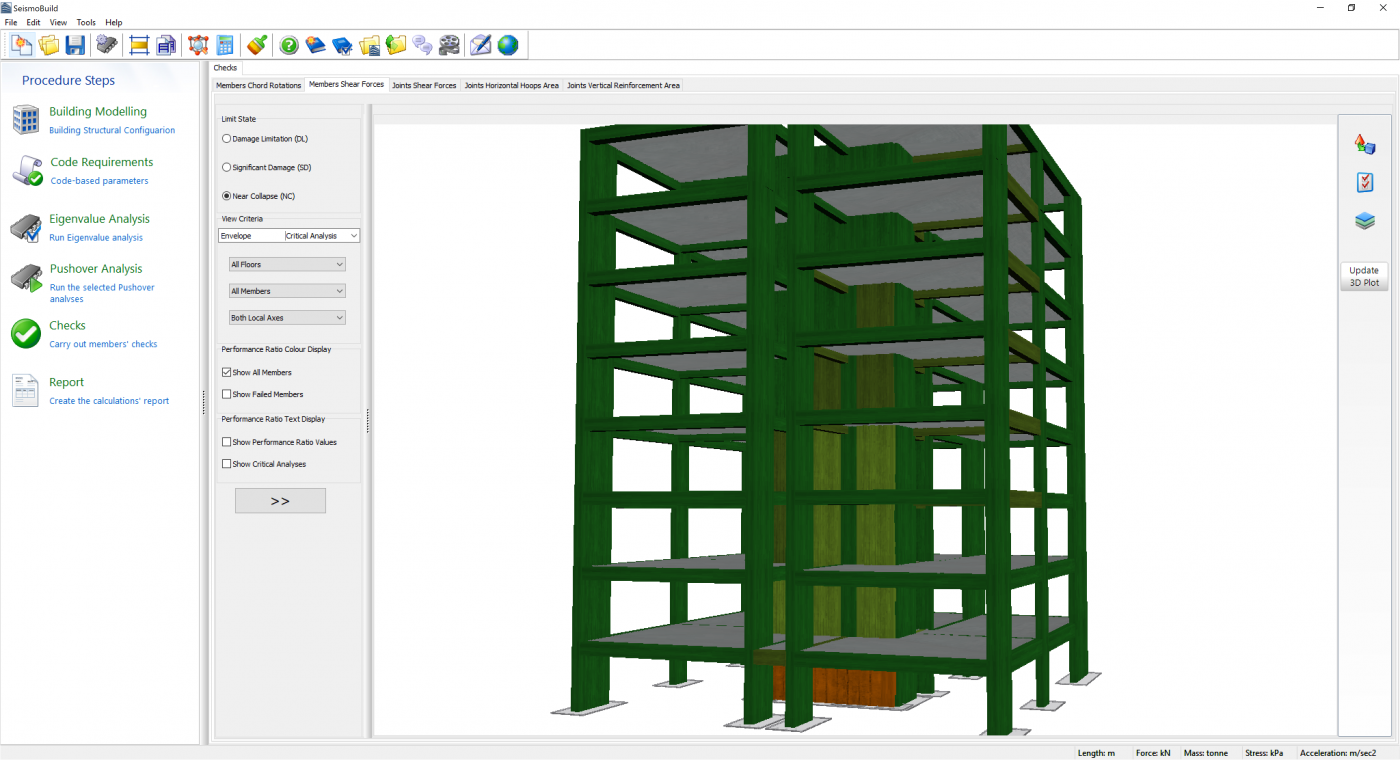Click the layers stack icon in right panel
This screenshot has width=1400, height=760.
pos(1365,221)
